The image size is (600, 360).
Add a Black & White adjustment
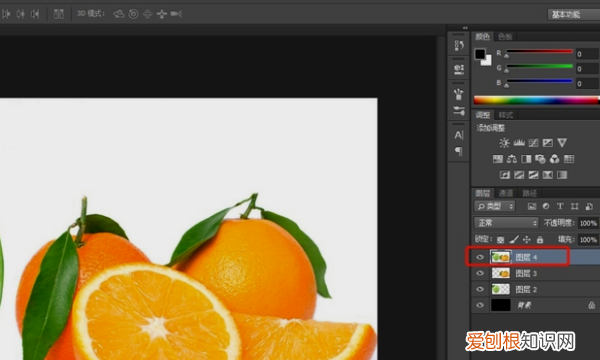[526, 159]
